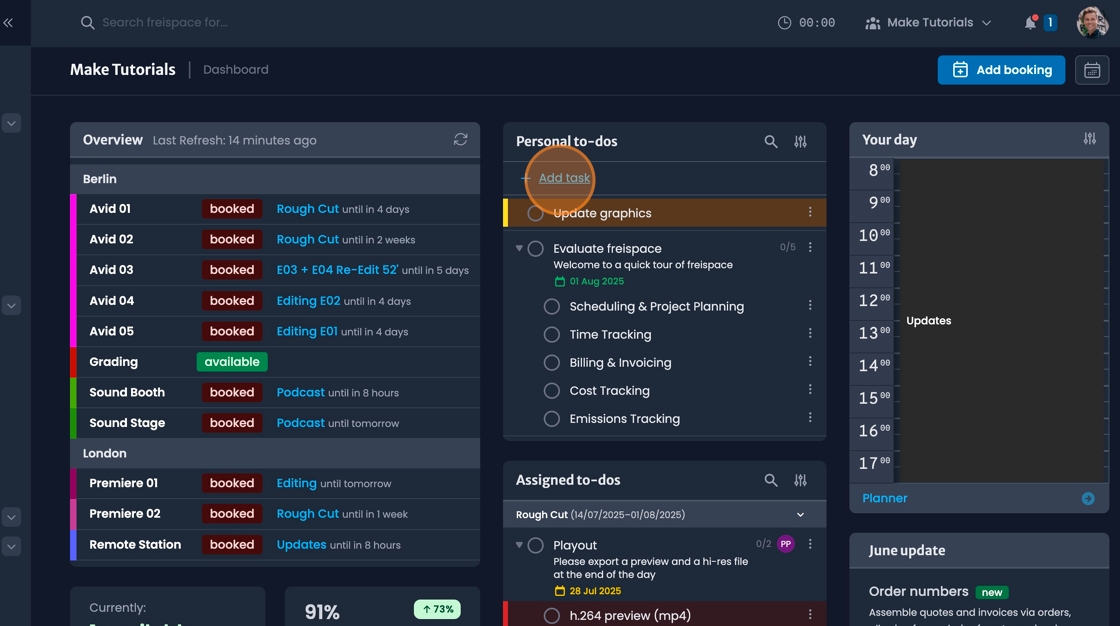Collapse the Evaluate freispace task list
Image resolution: width=1120 pixels, height=626 pixels.
[x=519, y=247]
